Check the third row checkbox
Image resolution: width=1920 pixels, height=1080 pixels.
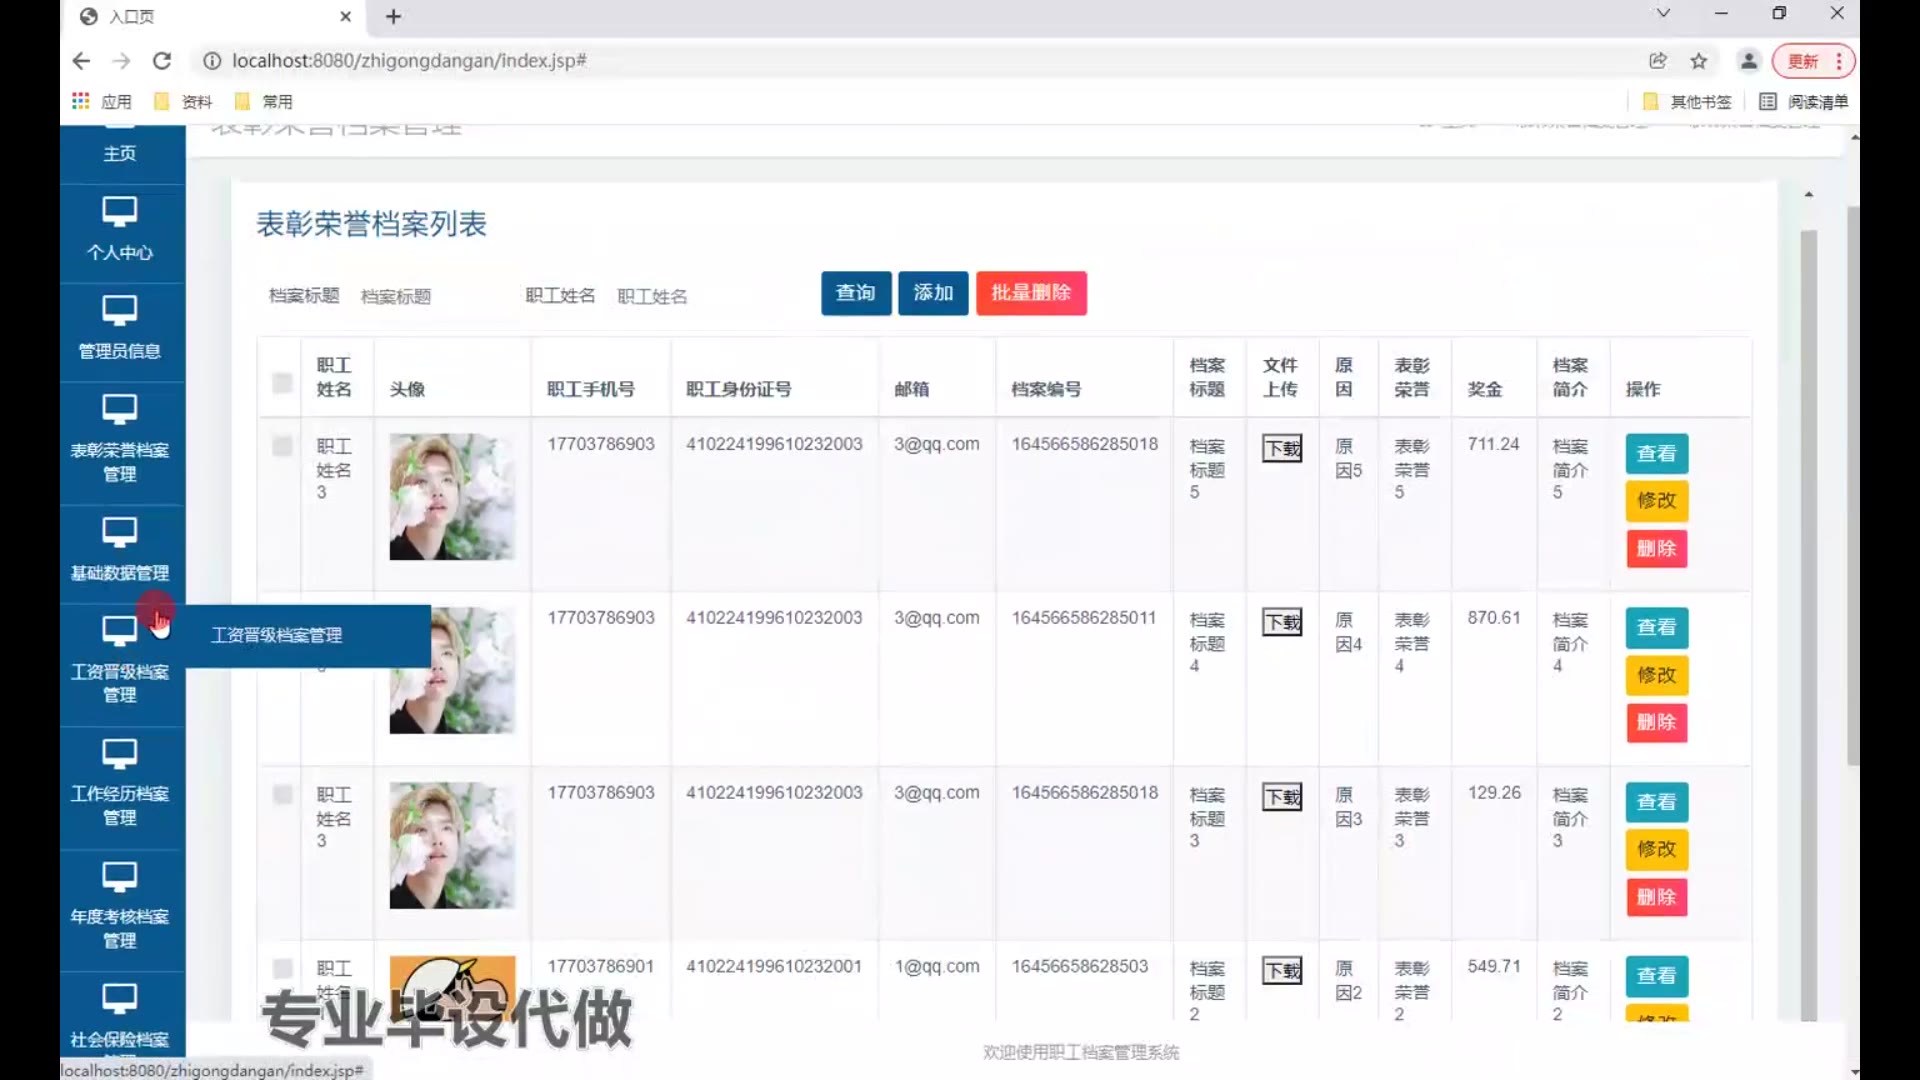point(282,795)
